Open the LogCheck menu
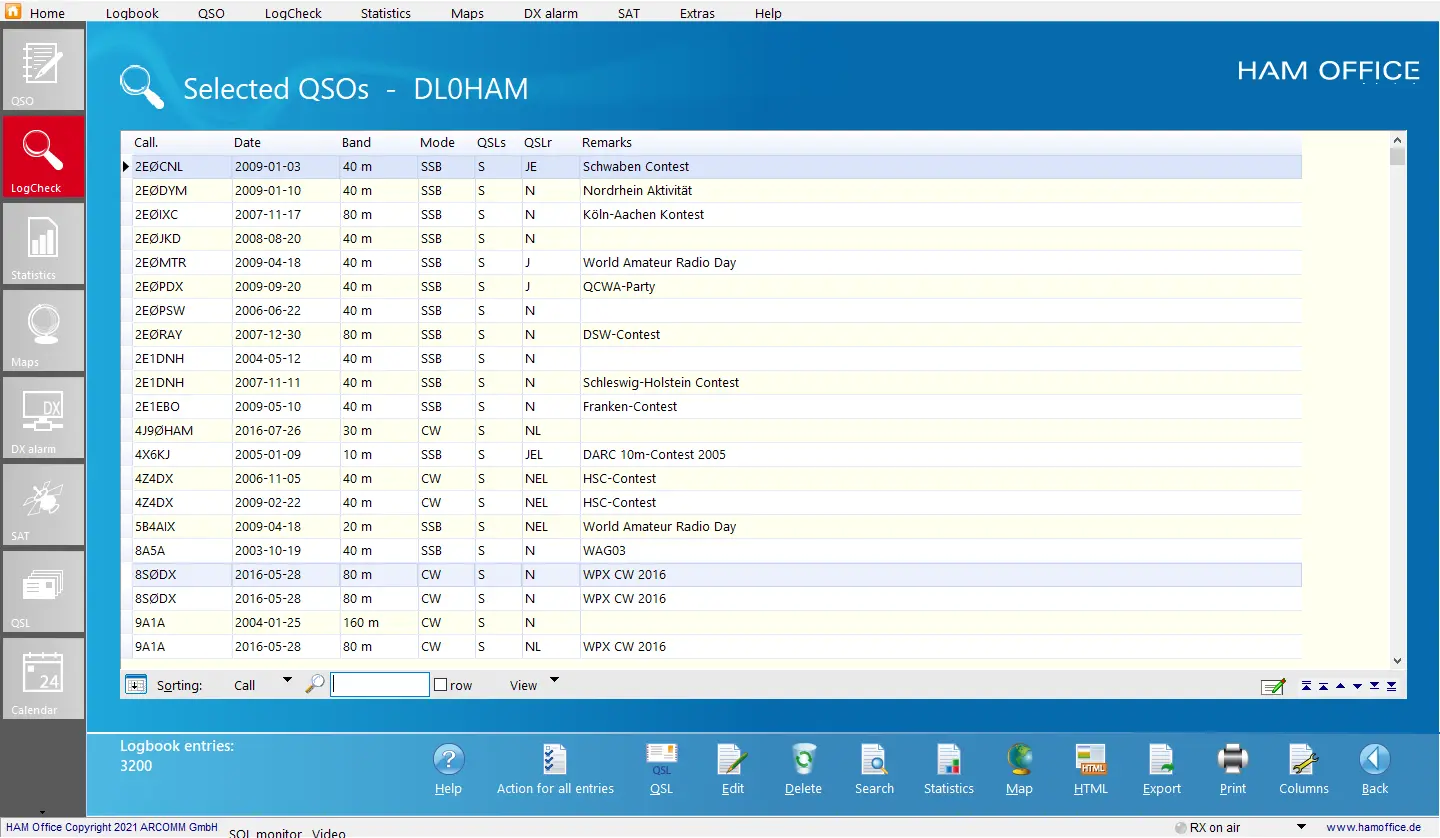 [x=292, y=14]
